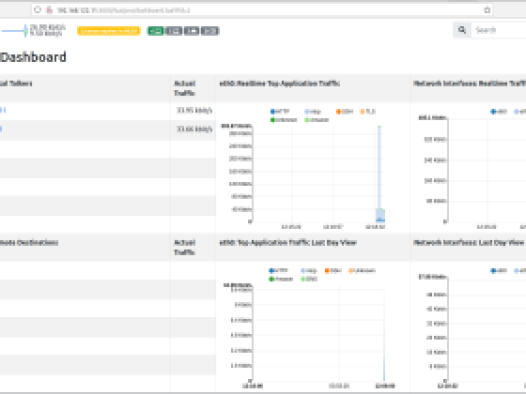
Task: Click the second gray status badge
Action: tap(174, 31)
